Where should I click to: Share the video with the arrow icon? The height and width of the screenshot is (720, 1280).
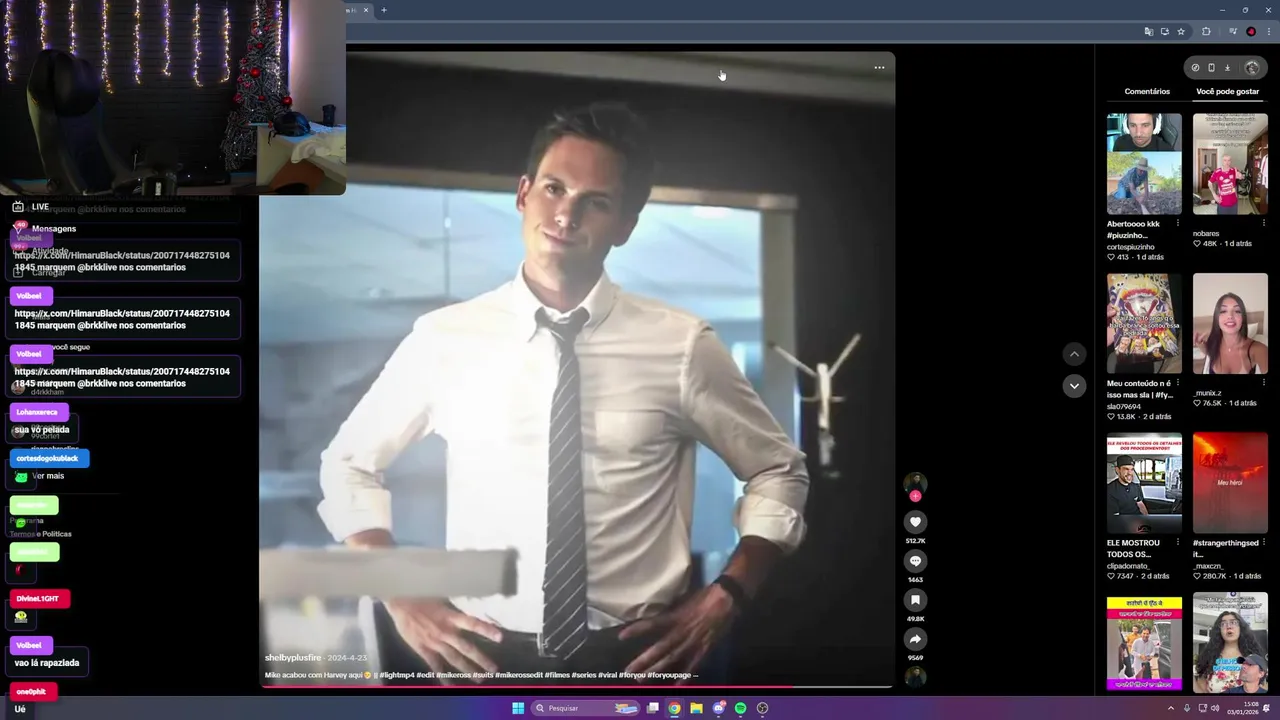pos(915,639)
